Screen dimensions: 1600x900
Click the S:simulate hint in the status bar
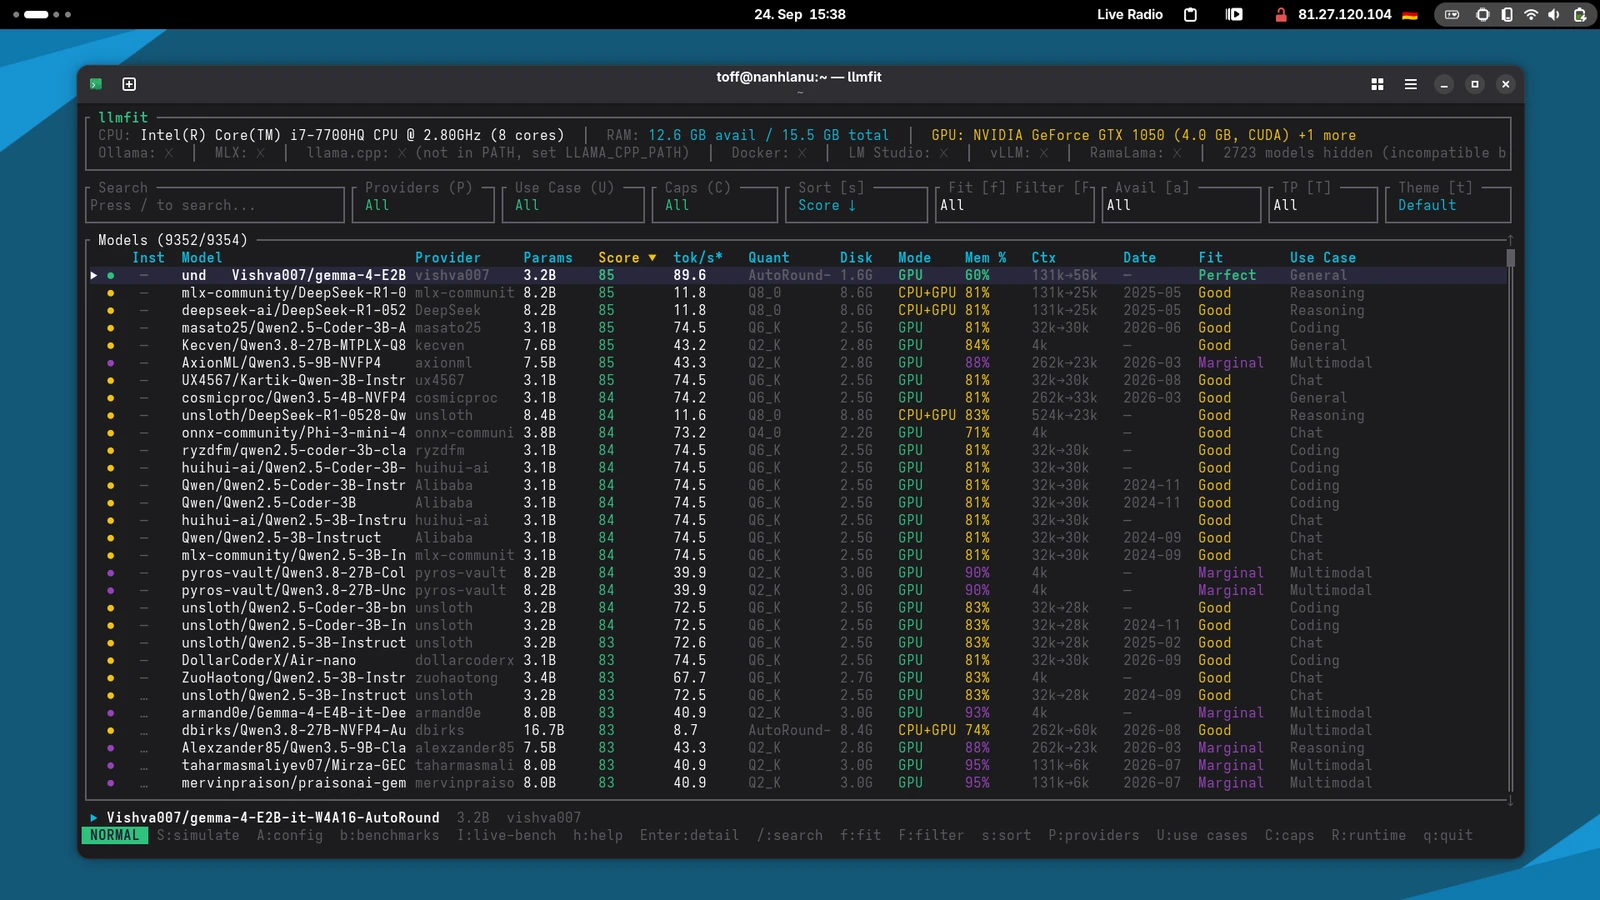tap(198, 835)
